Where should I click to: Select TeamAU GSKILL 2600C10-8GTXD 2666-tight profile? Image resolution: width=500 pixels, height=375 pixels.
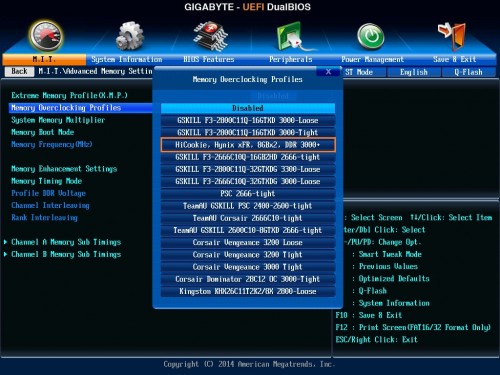point(248,230)
